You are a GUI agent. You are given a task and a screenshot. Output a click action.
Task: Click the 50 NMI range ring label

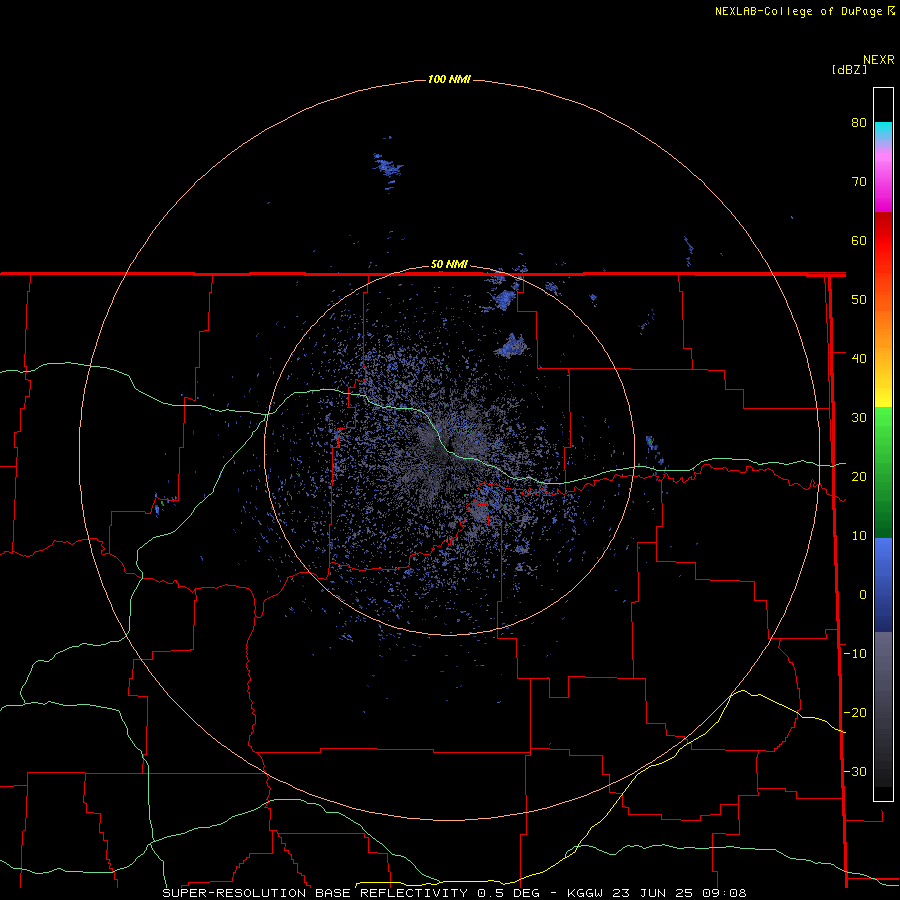coord(449,265)
